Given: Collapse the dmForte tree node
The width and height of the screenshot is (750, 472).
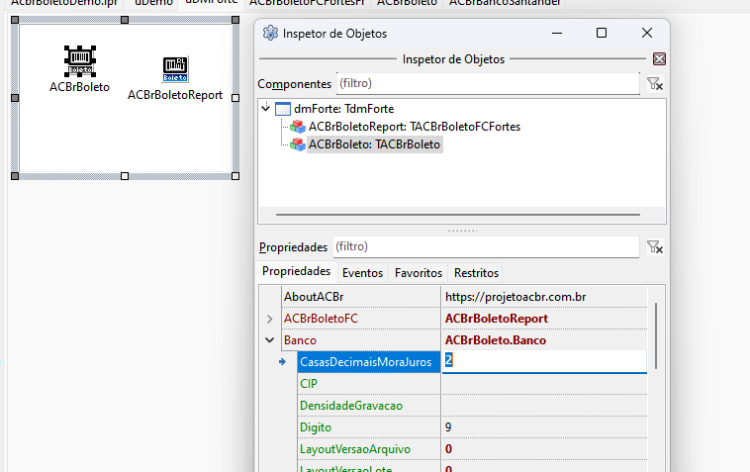Looking at the screenshot, I should (266, 108).
